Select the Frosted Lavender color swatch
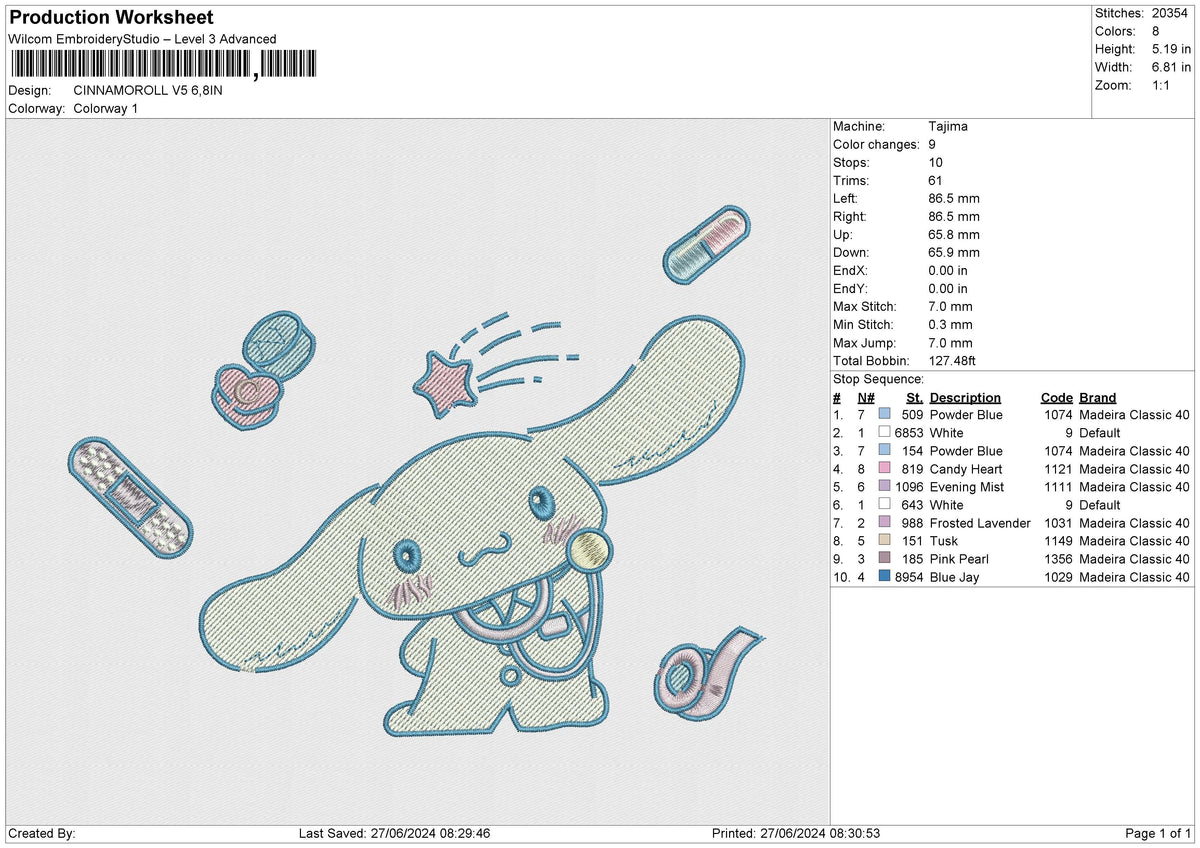 click(884, 522)
